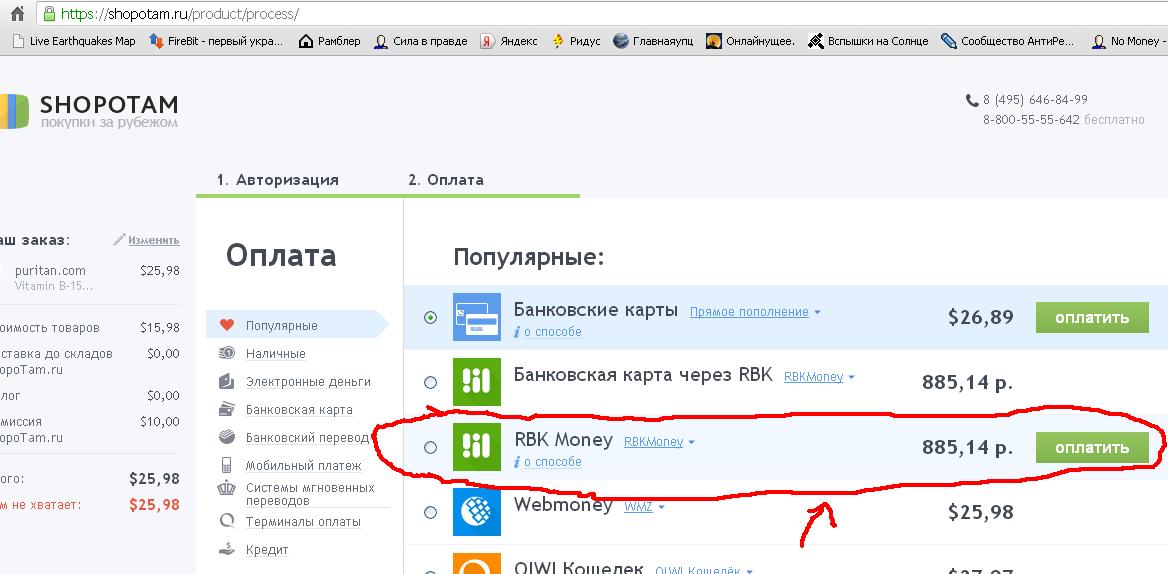Open the Рамблер bookmark
1168x574 pixels.
coord(329,41)
